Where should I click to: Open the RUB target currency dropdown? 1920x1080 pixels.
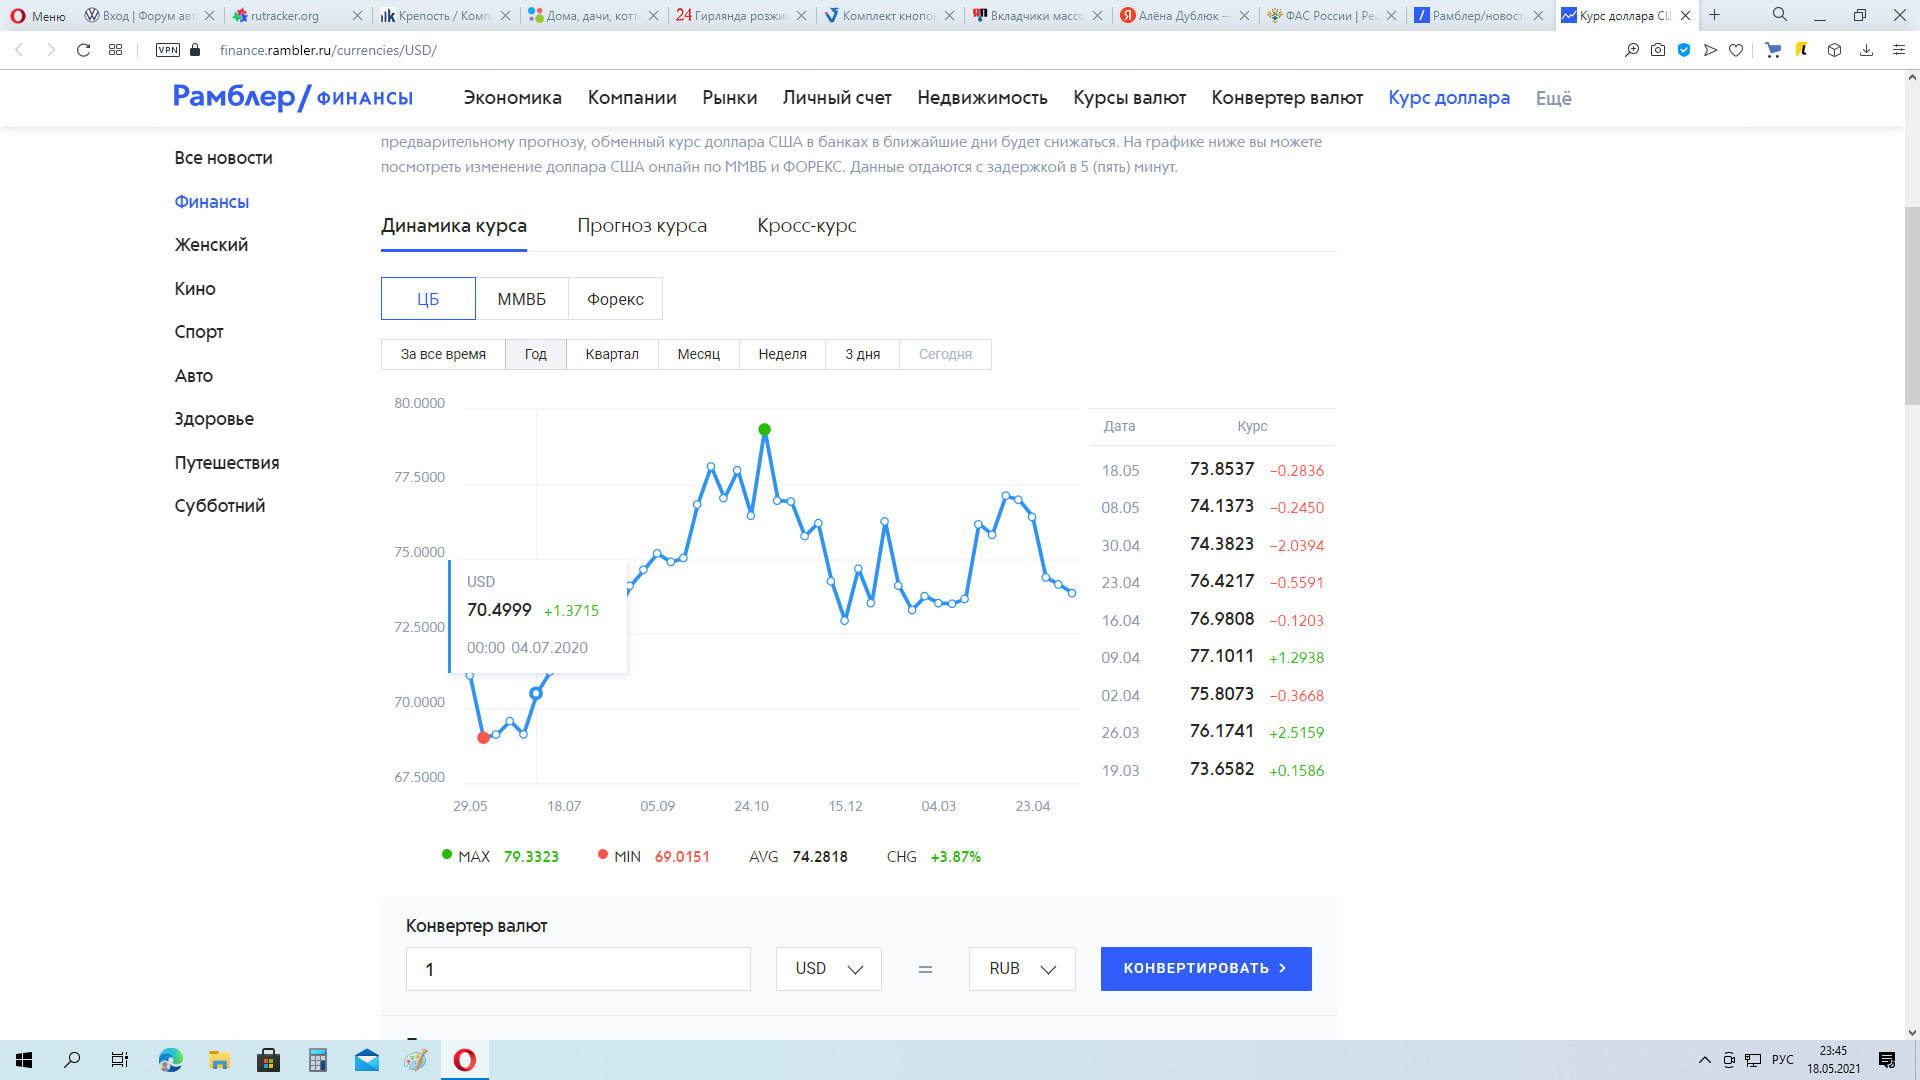(1022, 969)
